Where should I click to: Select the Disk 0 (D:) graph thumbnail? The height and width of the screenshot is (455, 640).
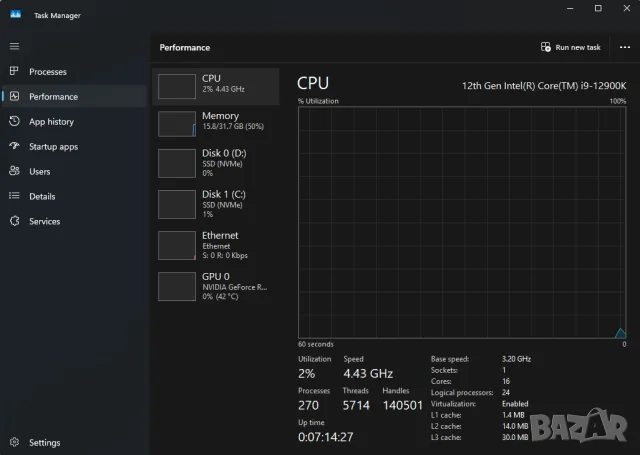(177, 163)
